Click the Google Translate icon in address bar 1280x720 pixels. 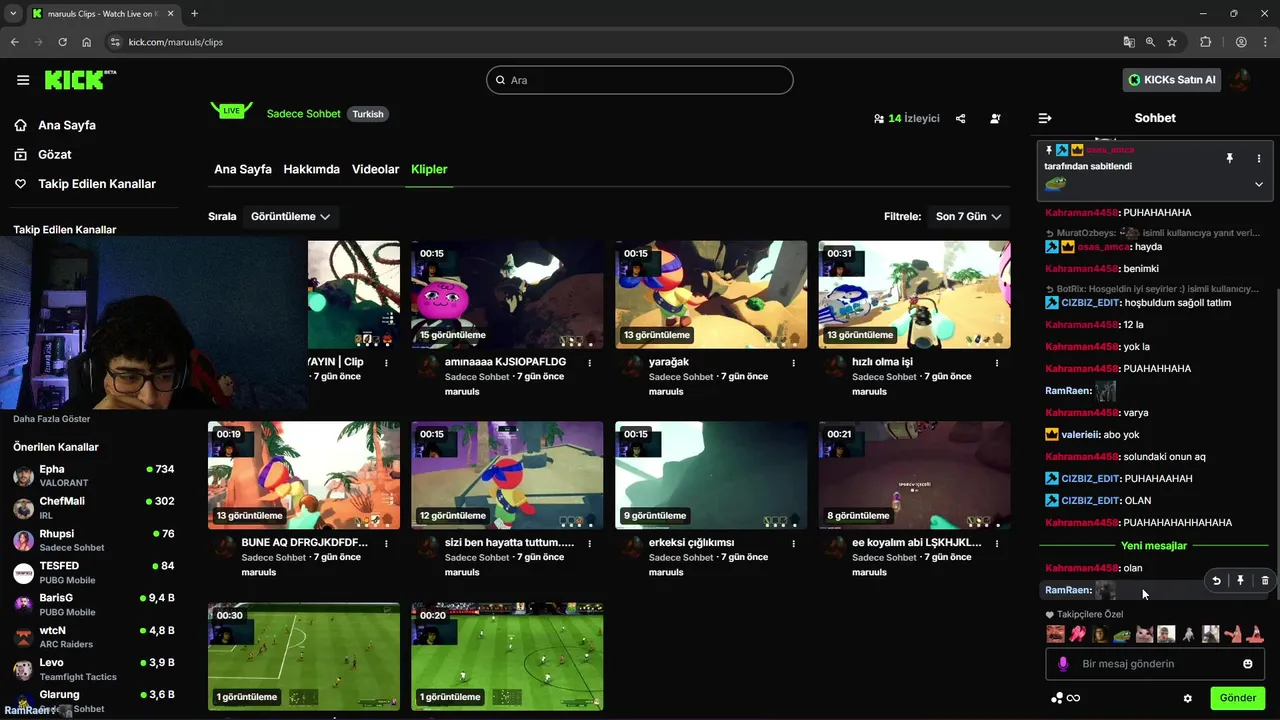tap(1129, 42)
